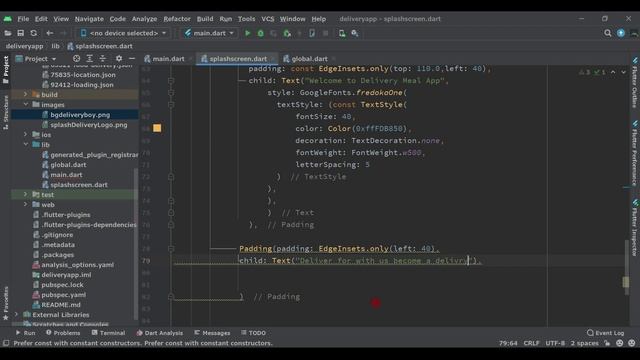Expand External Libraries node

pos(16,315)
